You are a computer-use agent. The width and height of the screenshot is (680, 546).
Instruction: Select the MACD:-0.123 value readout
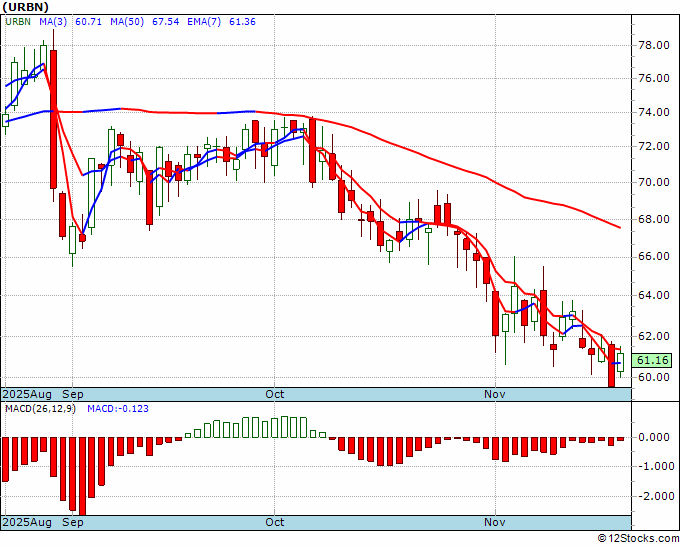pos(118,409)
